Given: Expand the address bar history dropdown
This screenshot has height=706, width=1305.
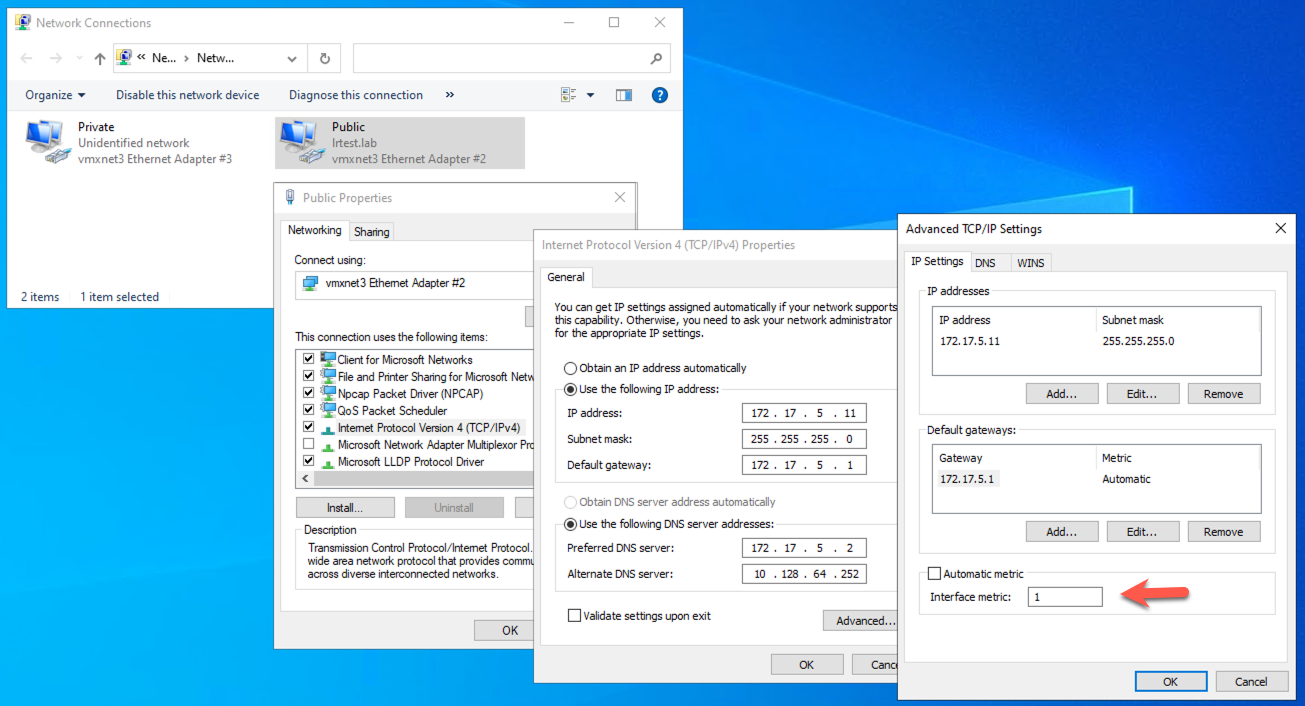Looking at the screenshot, I should point(291,58).
